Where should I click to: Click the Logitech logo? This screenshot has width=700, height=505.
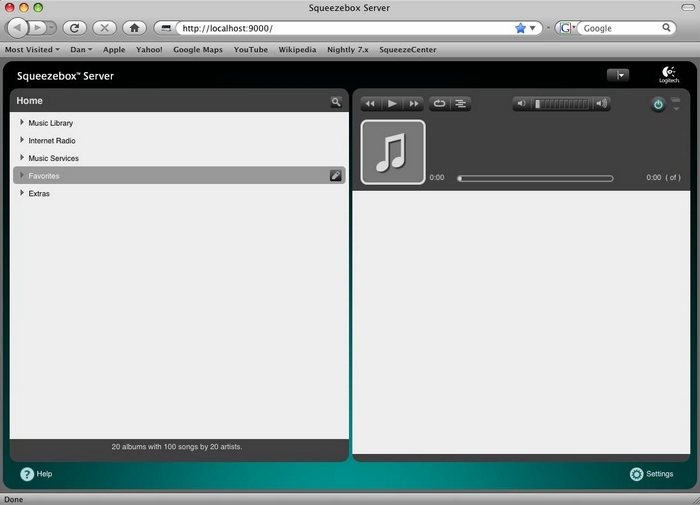click(669, 75)
